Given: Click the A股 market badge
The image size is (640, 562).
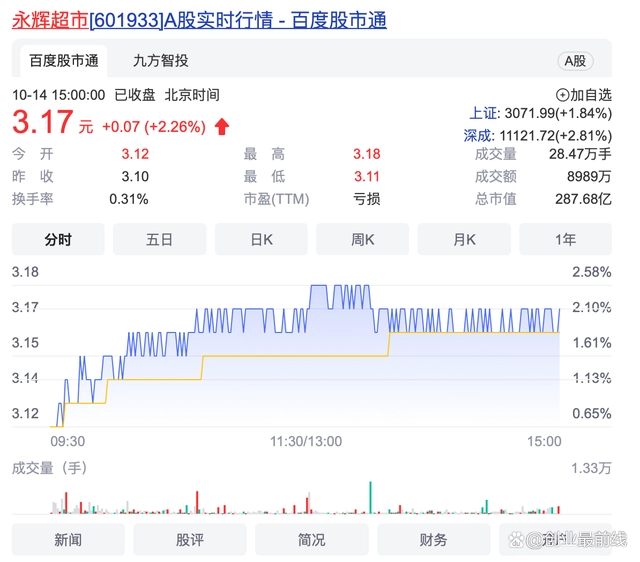Looking at the screenshot, I should [575, 61].
